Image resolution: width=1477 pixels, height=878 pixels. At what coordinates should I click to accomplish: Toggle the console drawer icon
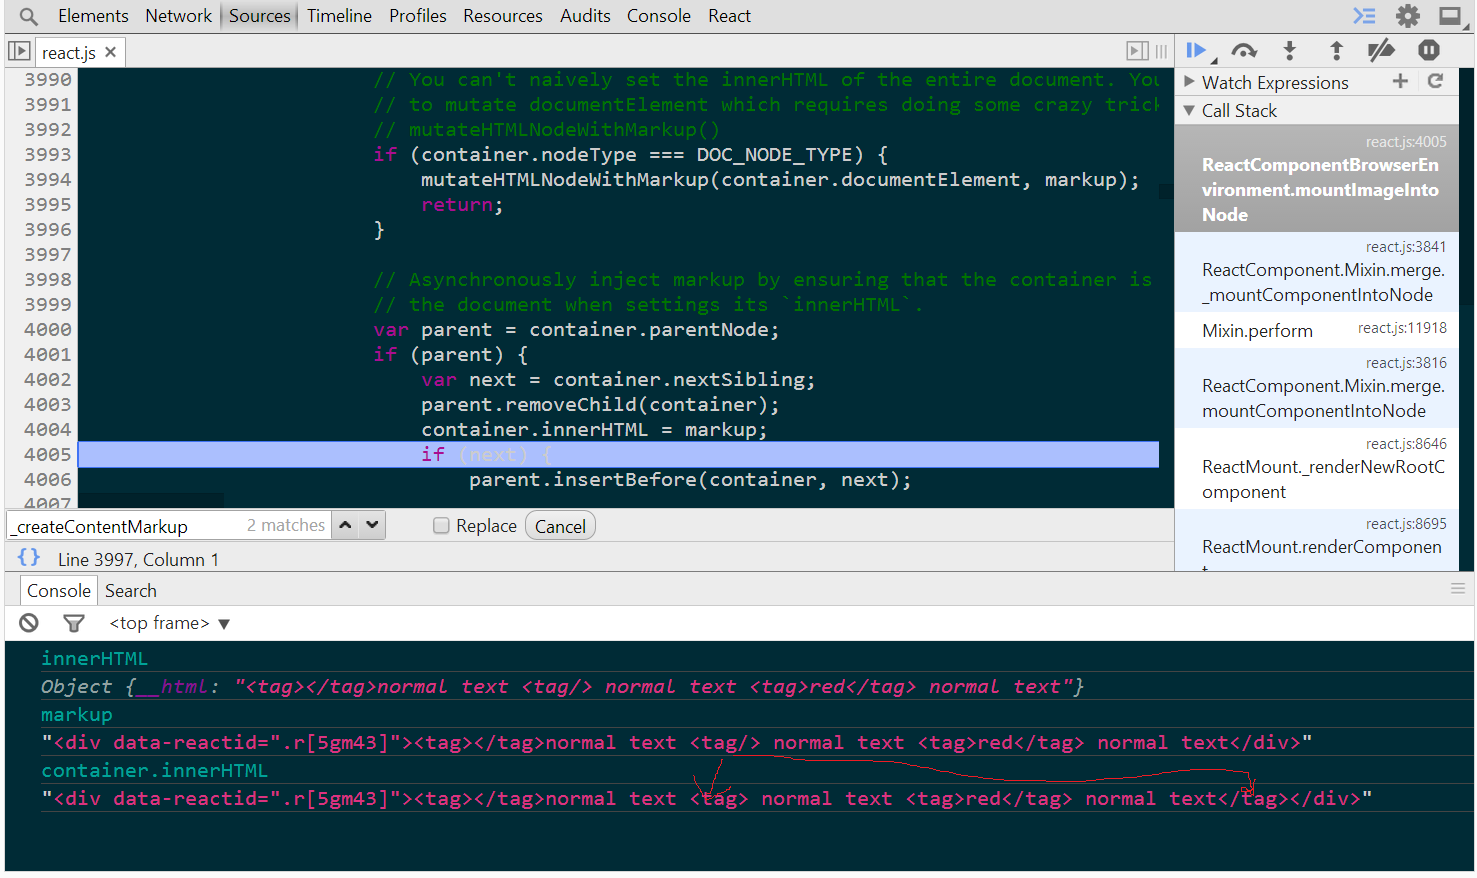(1364, 16)
